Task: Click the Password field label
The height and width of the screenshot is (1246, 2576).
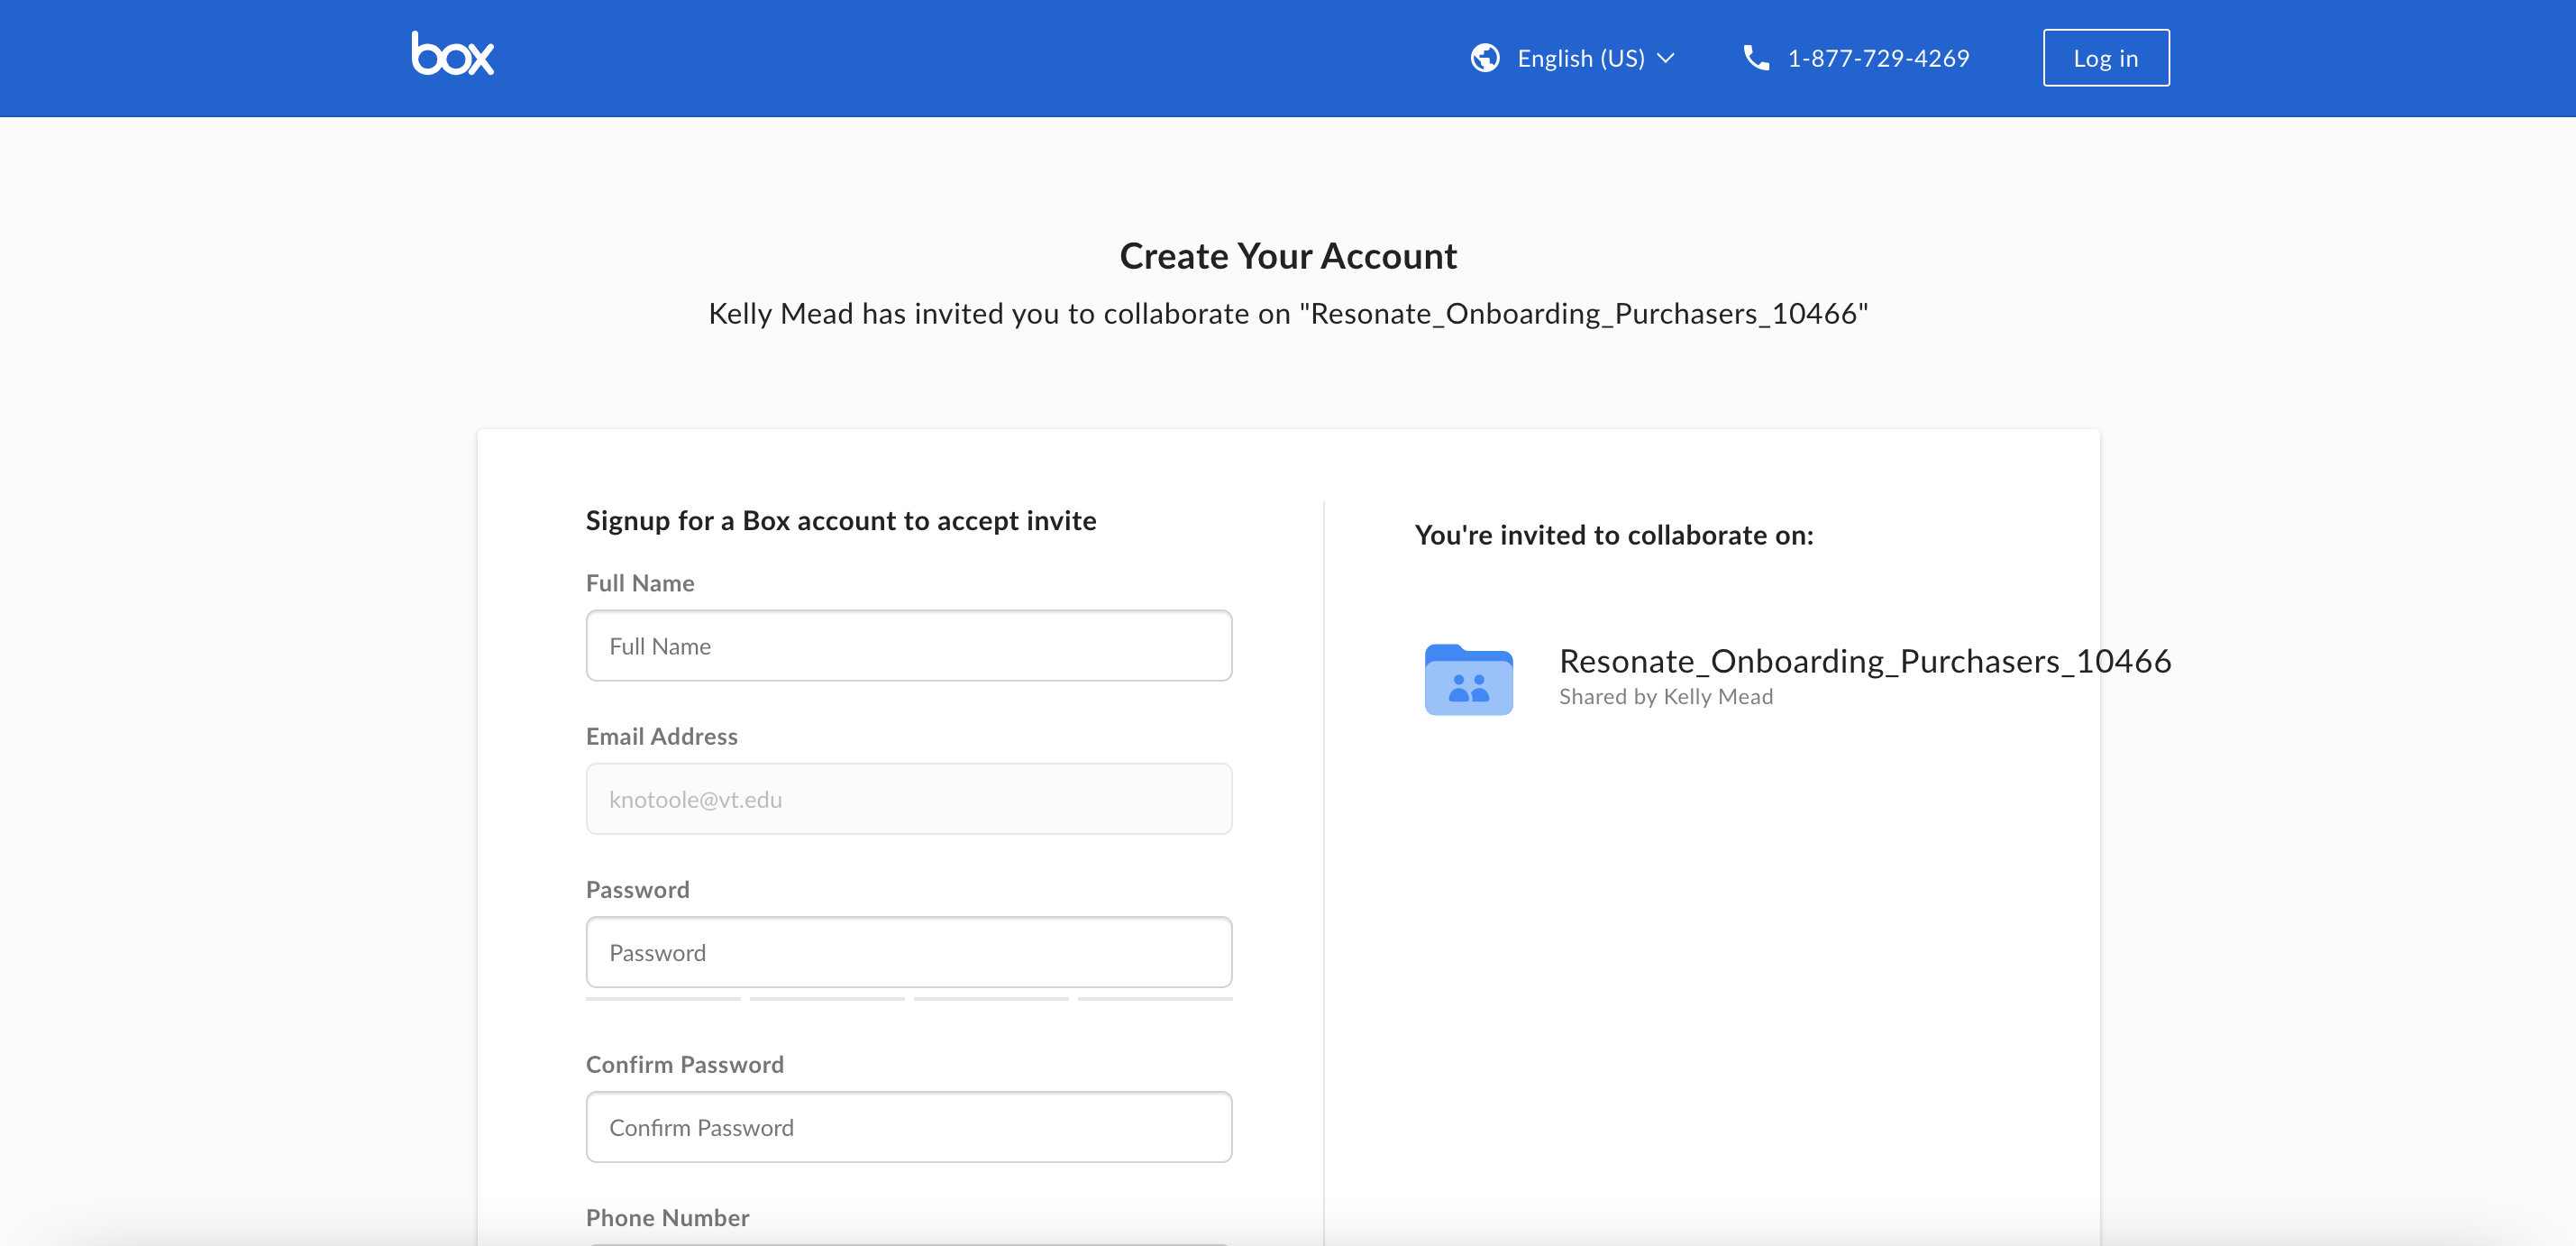Action: point(638,889)
